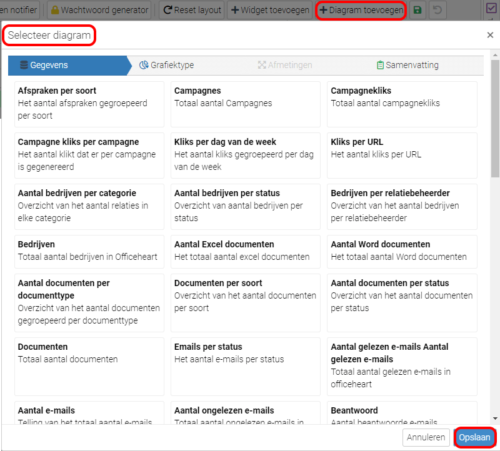Select the Documenten total card

coord(89,366)
